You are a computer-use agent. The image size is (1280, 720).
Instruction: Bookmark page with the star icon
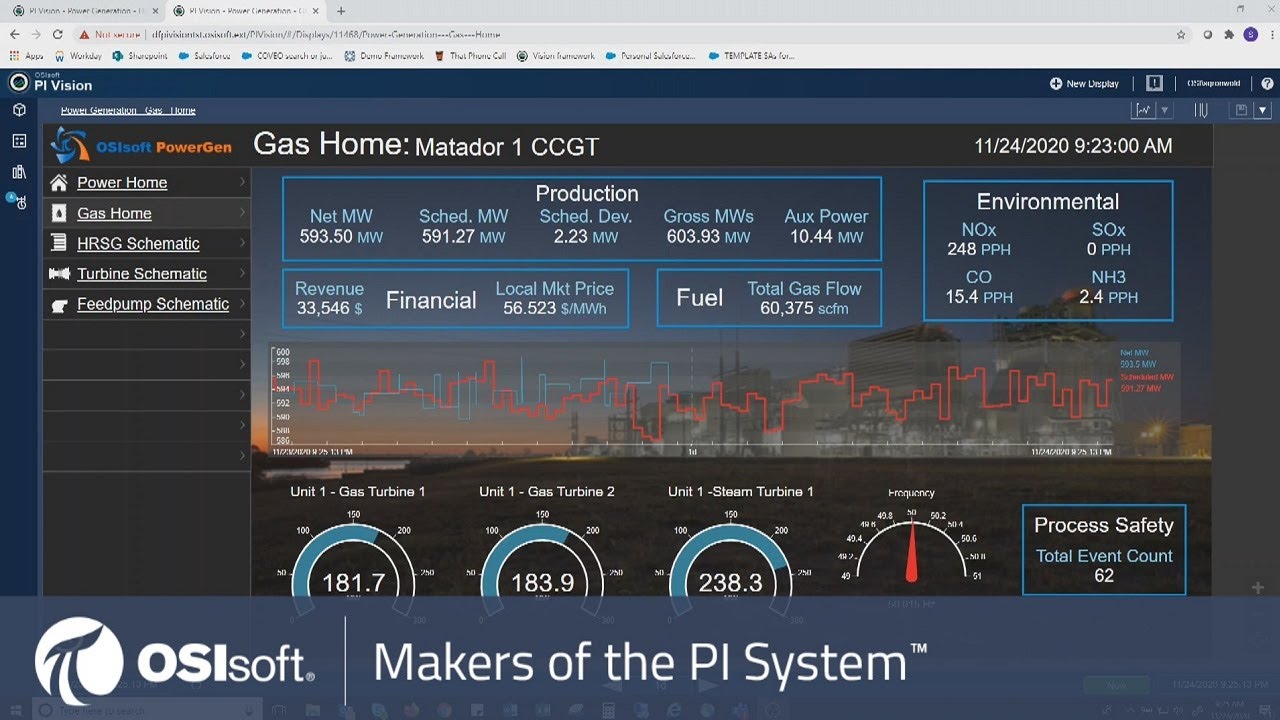click(1181, 34)
